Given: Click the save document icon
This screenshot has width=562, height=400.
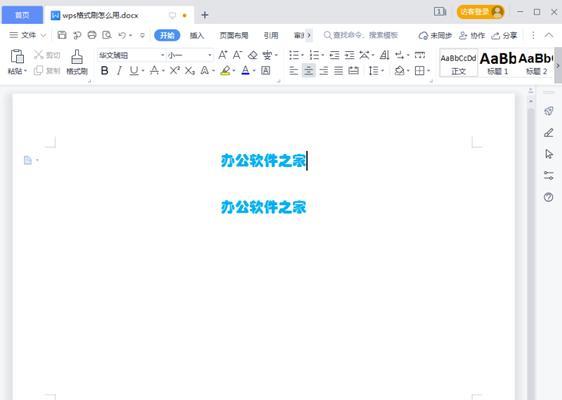Looking at the screenshot, I should (62, 35).
